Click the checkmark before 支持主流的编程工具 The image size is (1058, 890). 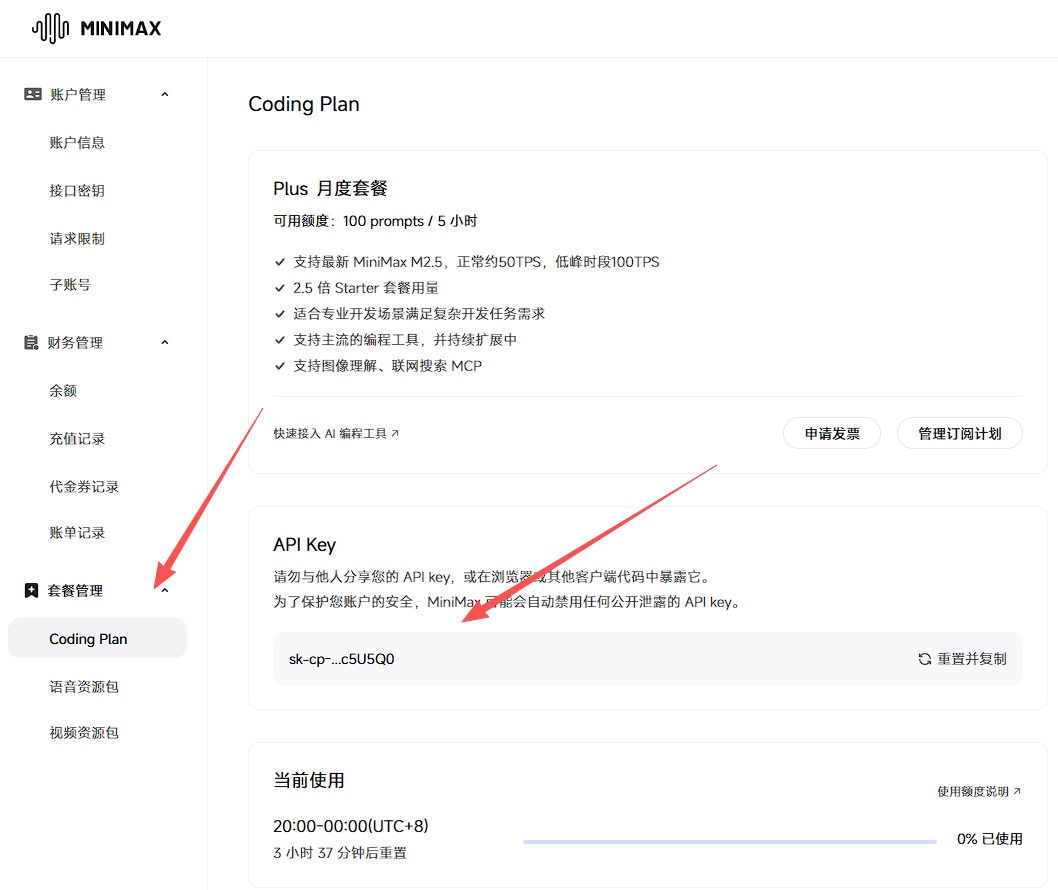280,340
